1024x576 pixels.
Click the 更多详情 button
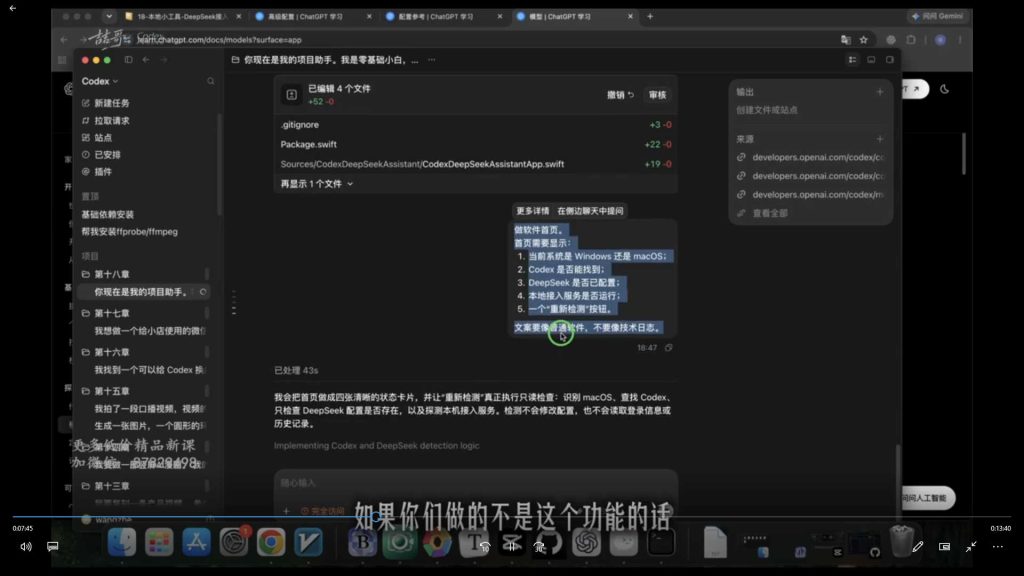coord(532,211)
